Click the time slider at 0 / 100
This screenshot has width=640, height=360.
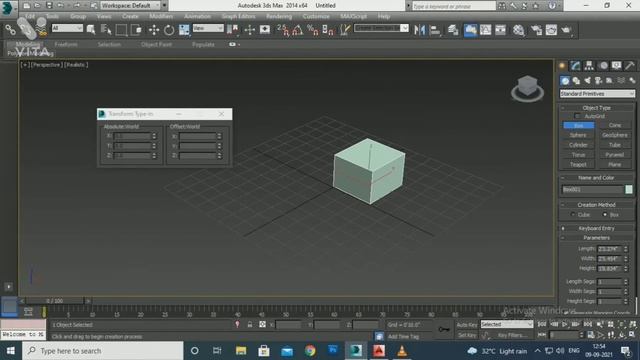coord(54,301)
